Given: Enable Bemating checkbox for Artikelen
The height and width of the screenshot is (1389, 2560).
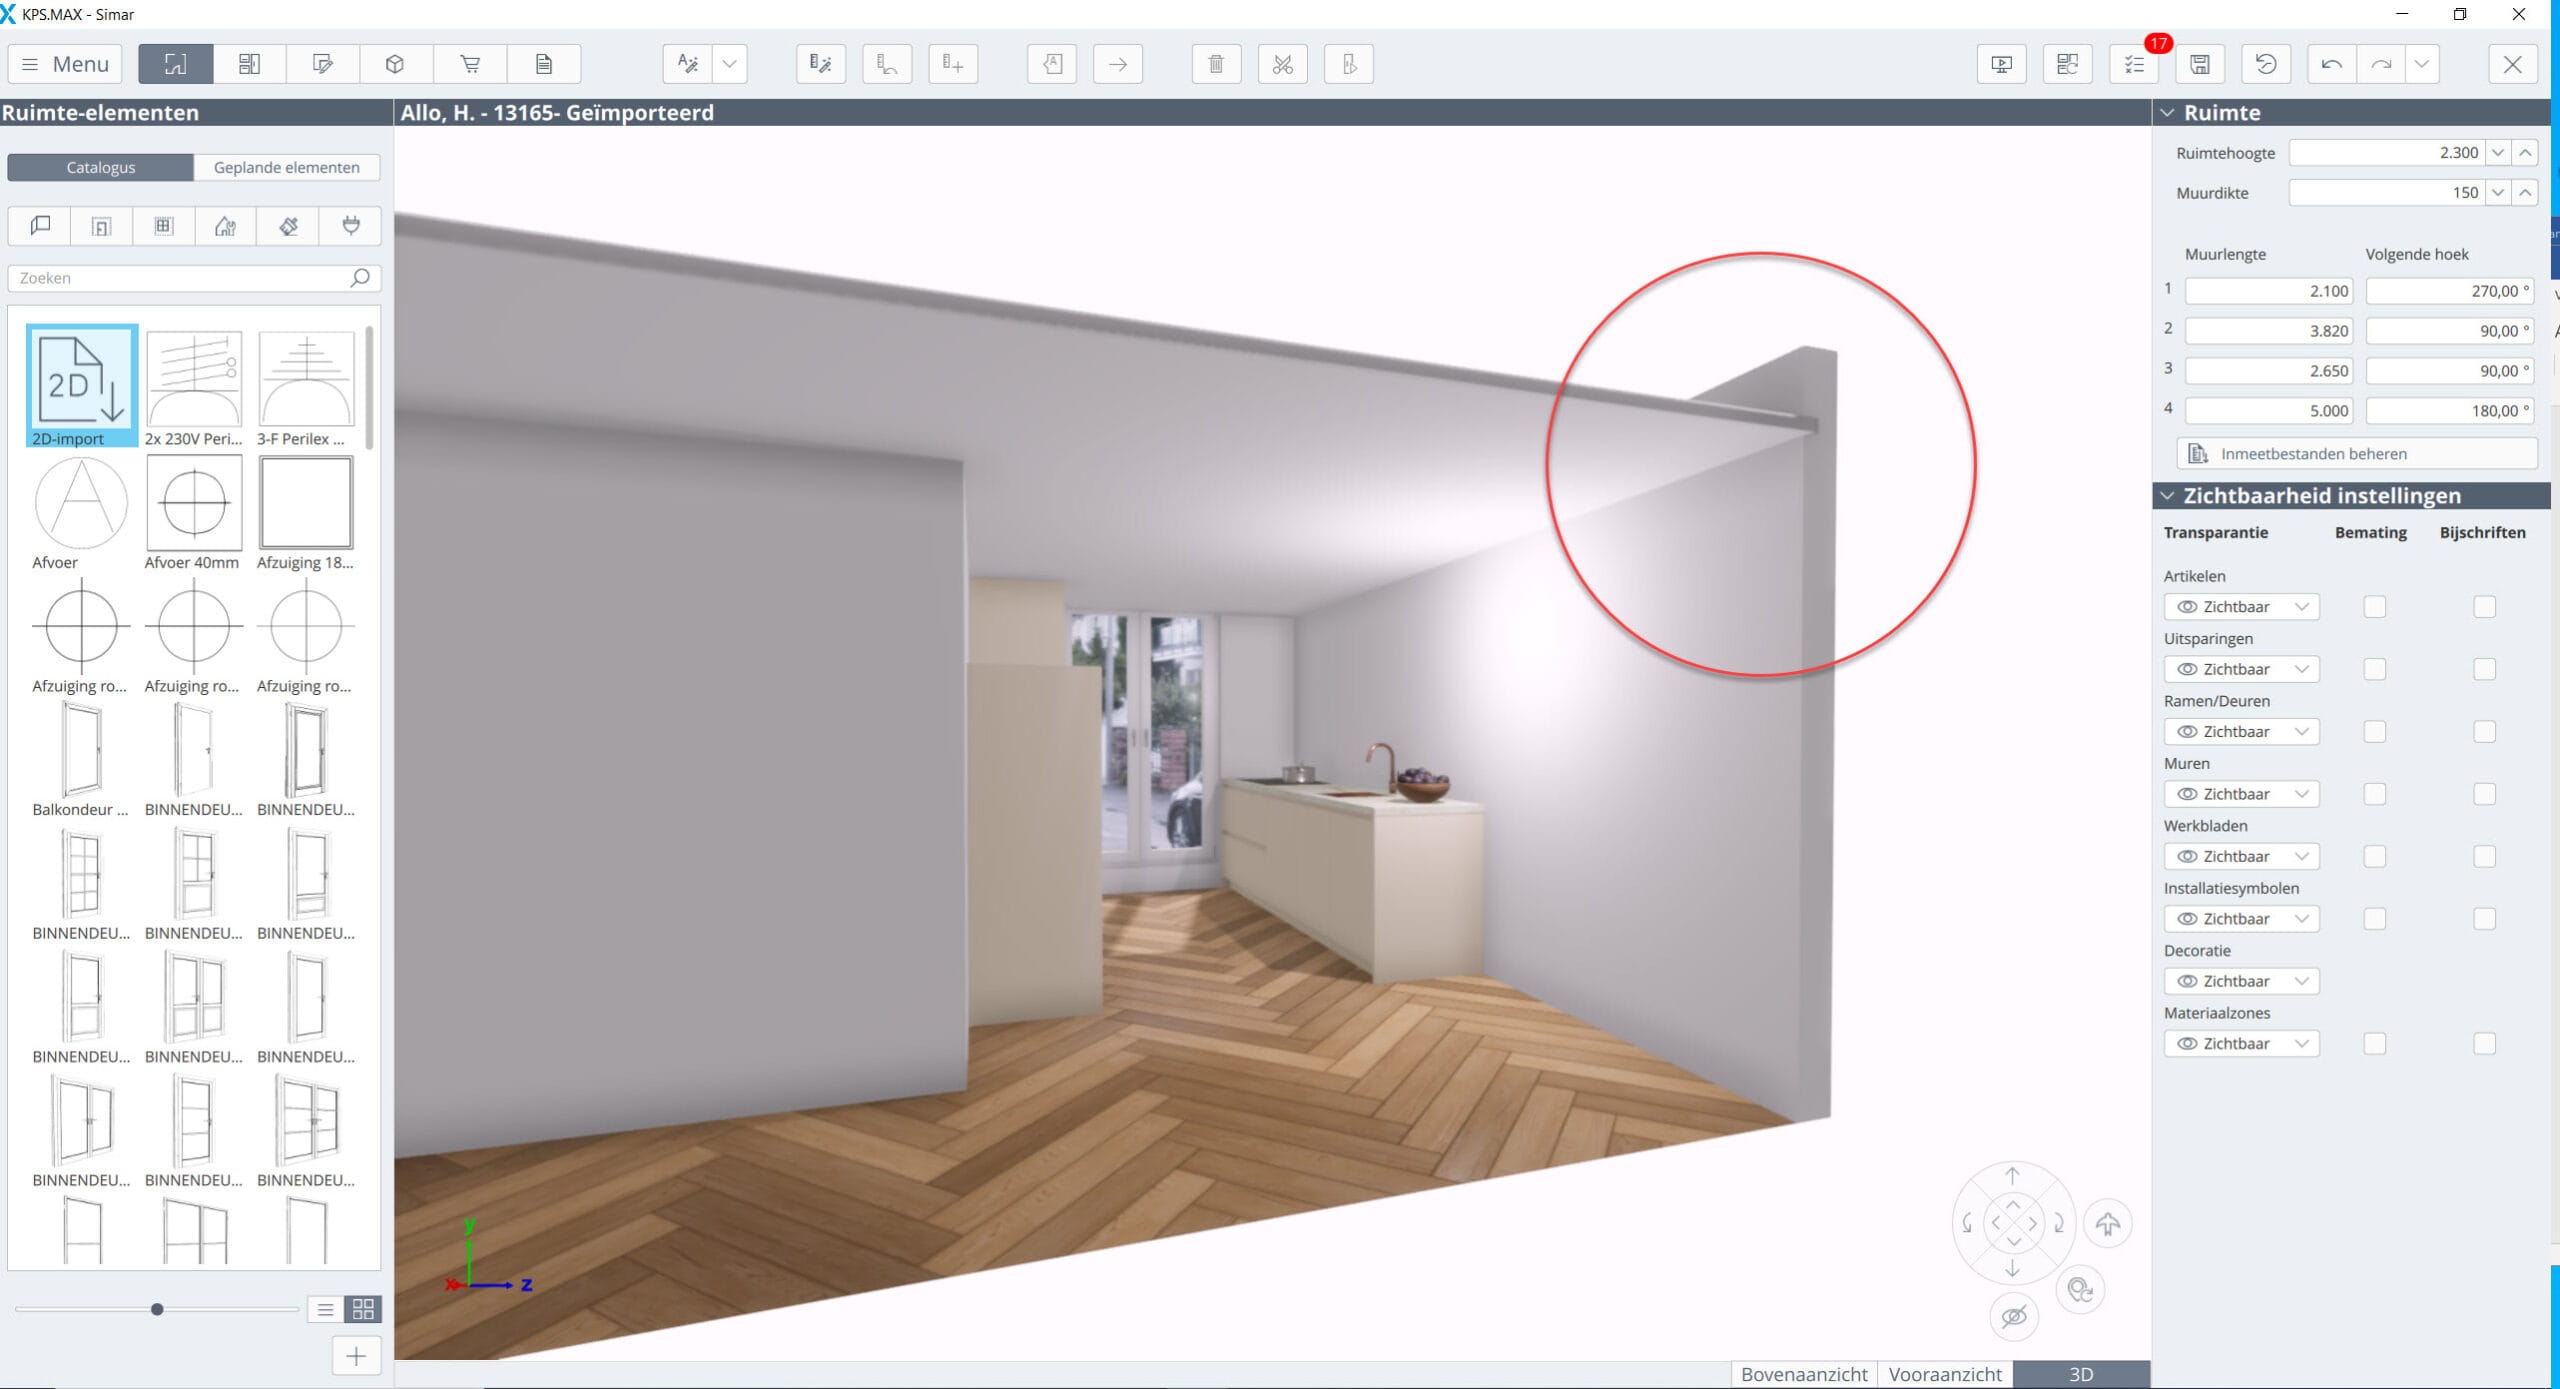Looking at the screenshot, I should click(x=2374, y=607).
